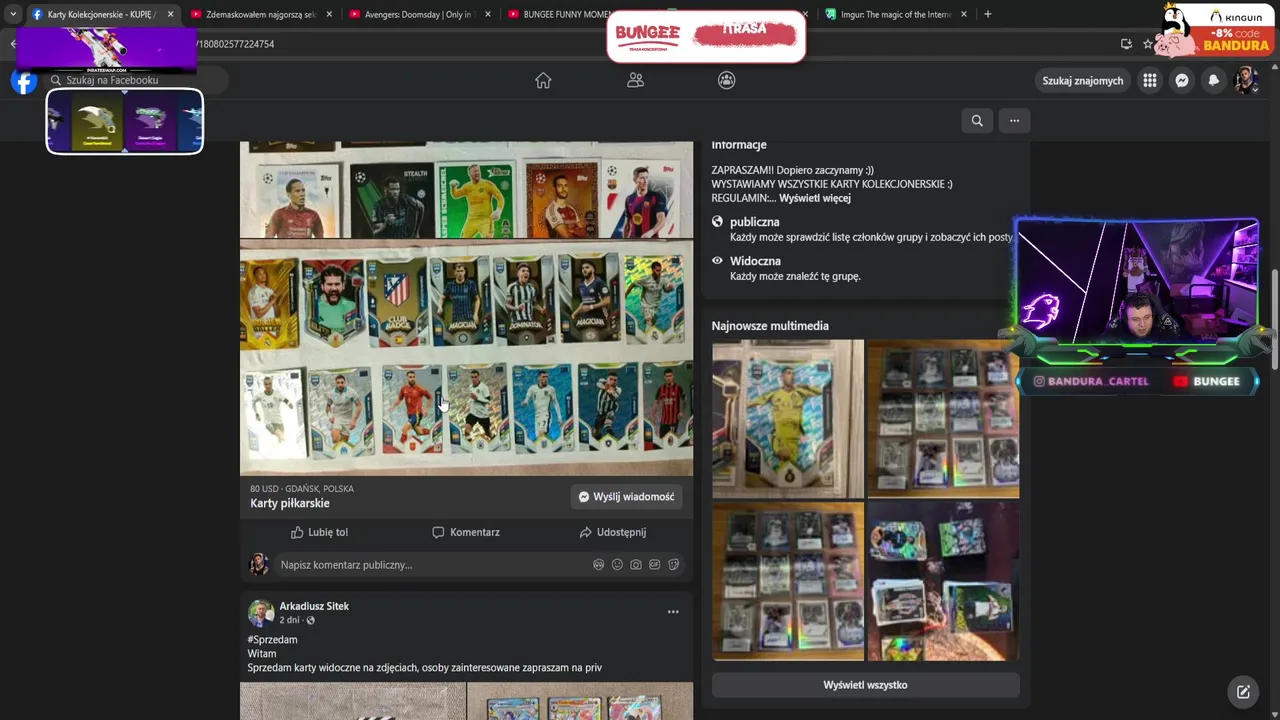Insert GIF in the comment
This screenshot has height=720, width=1280.
[654, 565]
